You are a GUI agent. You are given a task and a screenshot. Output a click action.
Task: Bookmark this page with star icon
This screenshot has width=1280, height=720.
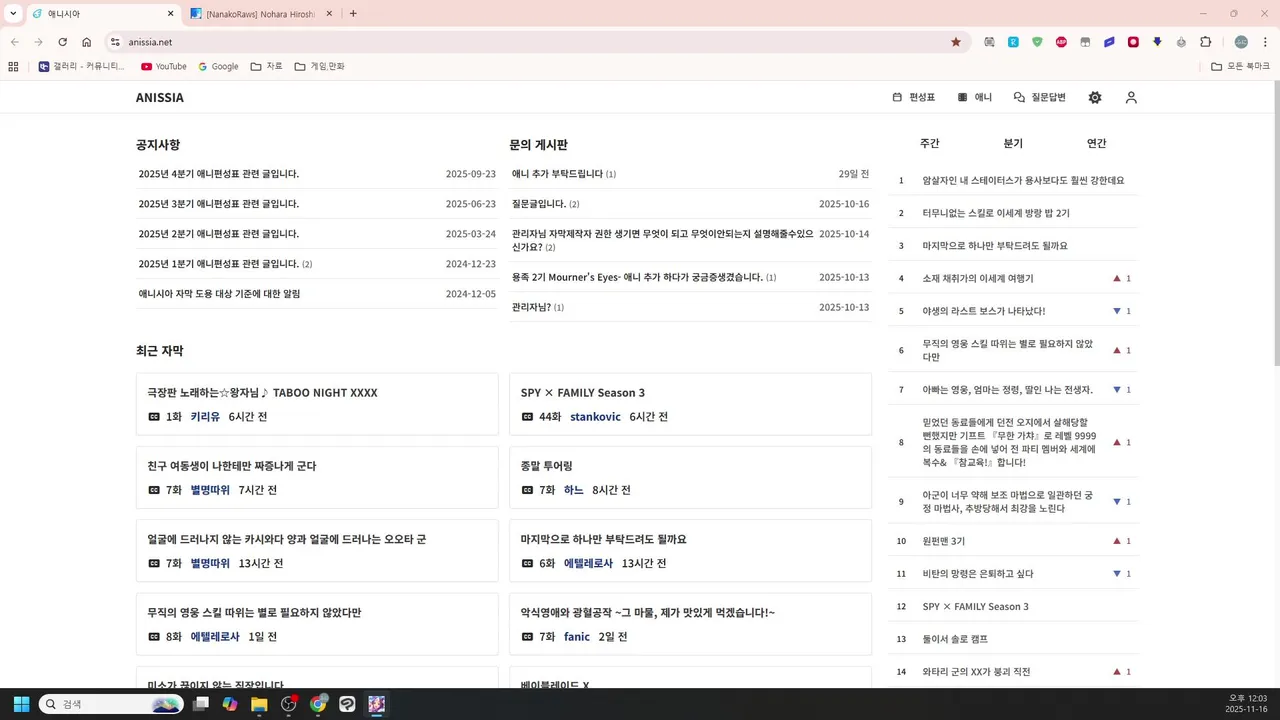[956, 42]
